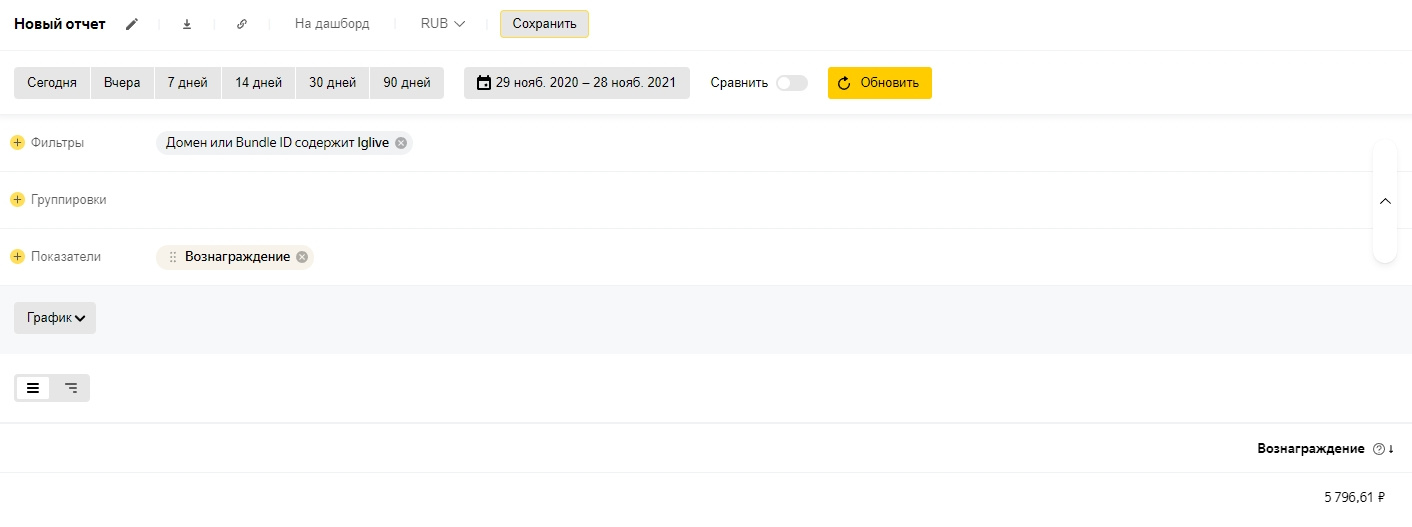Viewport: 1412px width, 527px height.
Task: Download the report via download icon
Action: (x=187, y=24)
